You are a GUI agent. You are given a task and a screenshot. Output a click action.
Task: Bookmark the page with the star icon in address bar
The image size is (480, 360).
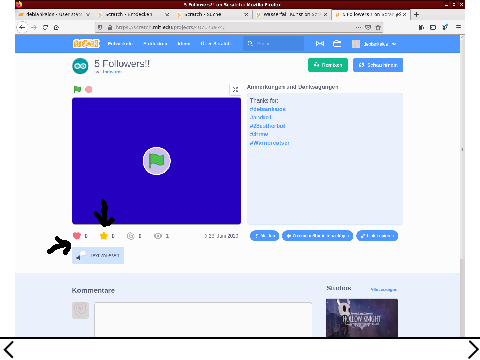pos(378,27)
